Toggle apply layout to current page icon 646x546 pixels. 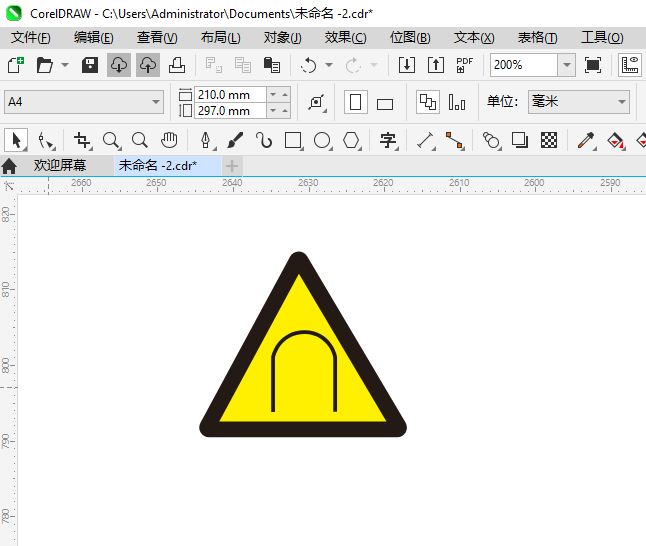pyautogui.click(x=457, y=102)
